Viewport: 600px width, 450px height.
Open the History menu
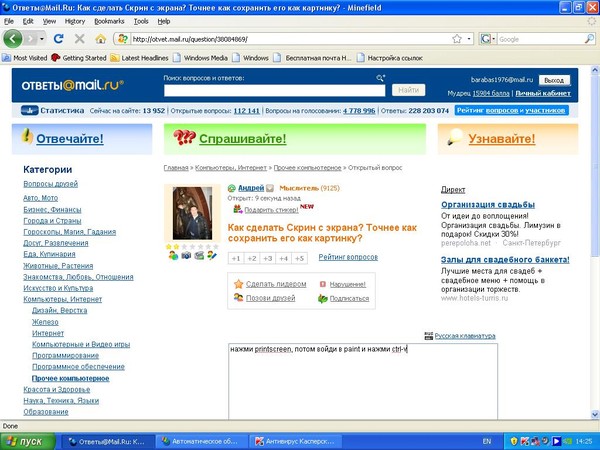(75, 21)
